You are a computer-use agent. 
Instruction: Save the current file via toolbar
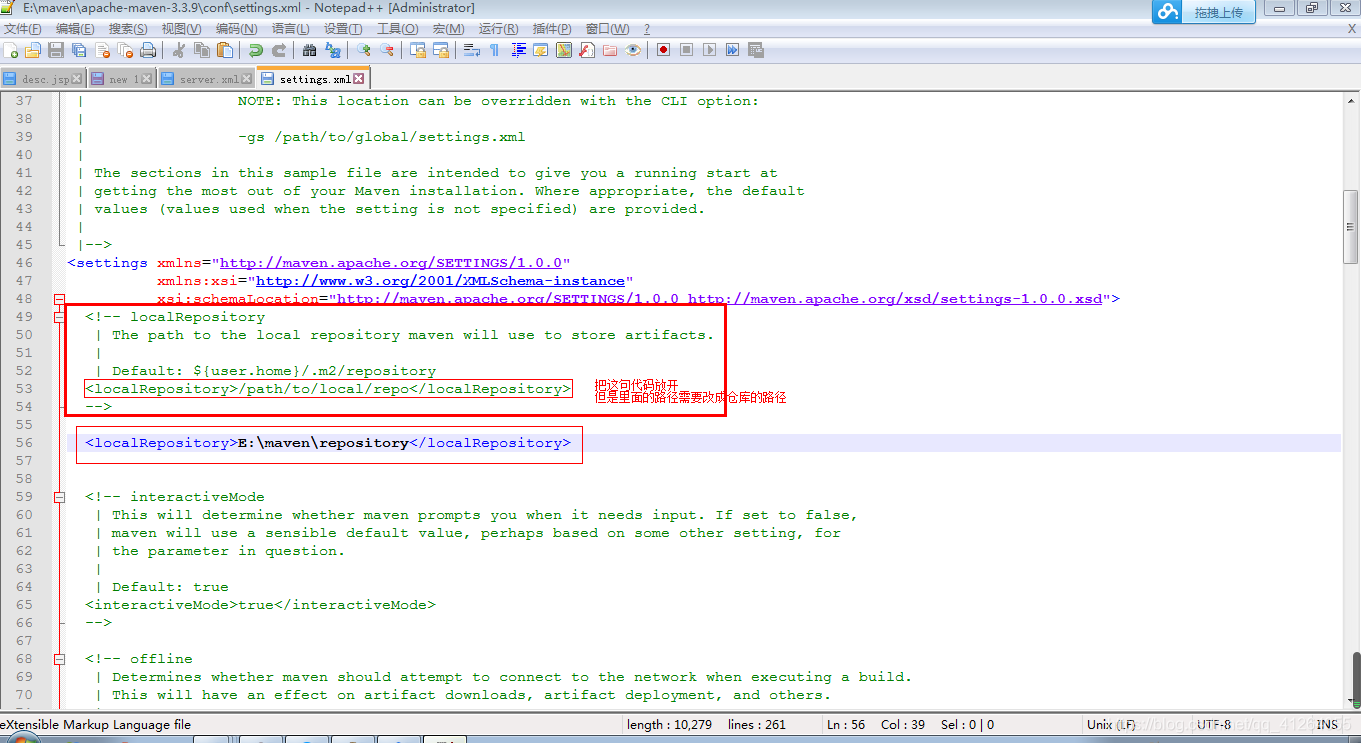click(x=56, y=50)
